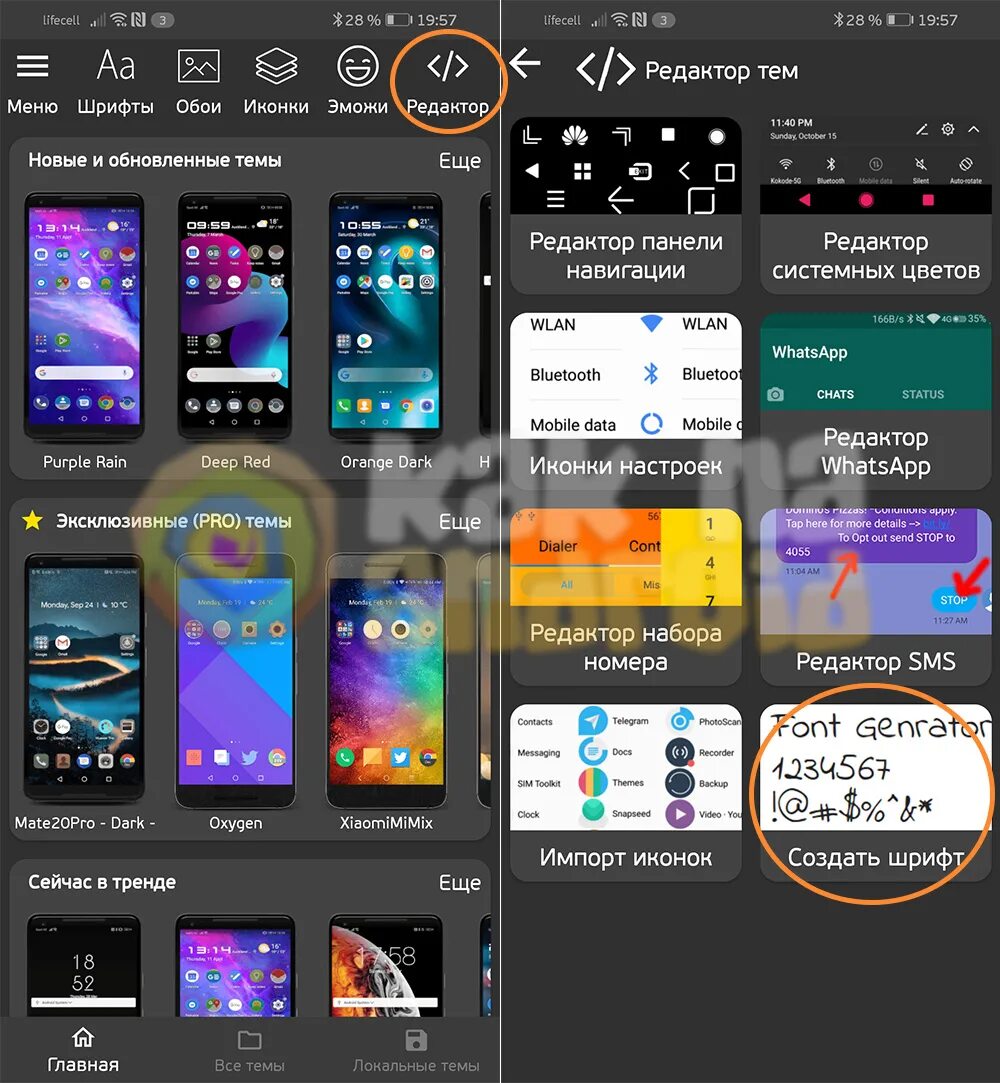Open the trending theme showing 18 52 clock
The height and width of the screenshot is (1083, 1000).
[84, 965]
